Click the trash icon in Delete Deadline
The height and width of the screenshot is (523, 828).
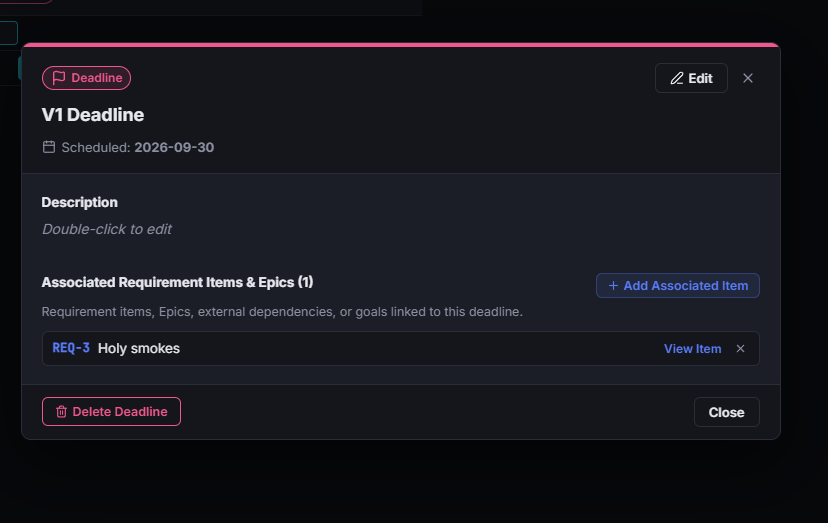(61, 412)
